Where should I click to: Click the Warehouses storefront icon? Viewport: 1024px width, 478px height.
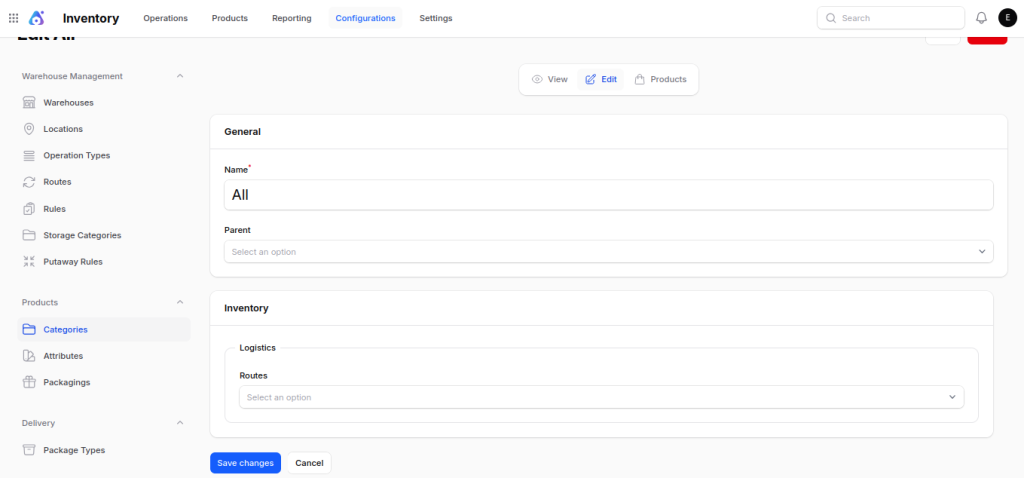coord(29,103)
